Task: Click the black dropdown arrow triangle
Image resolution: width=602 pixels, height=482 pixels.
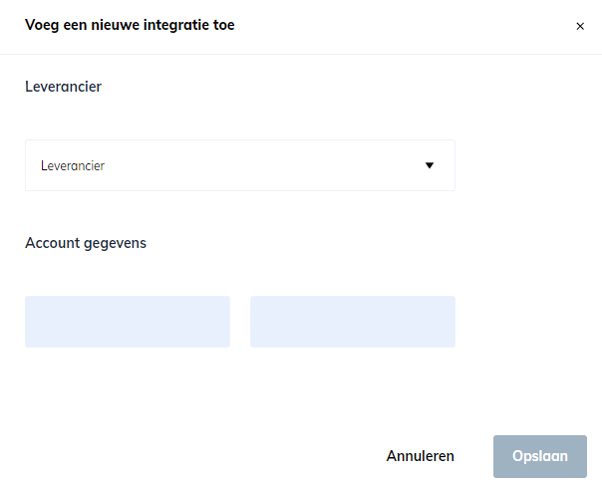Action: 430,166
